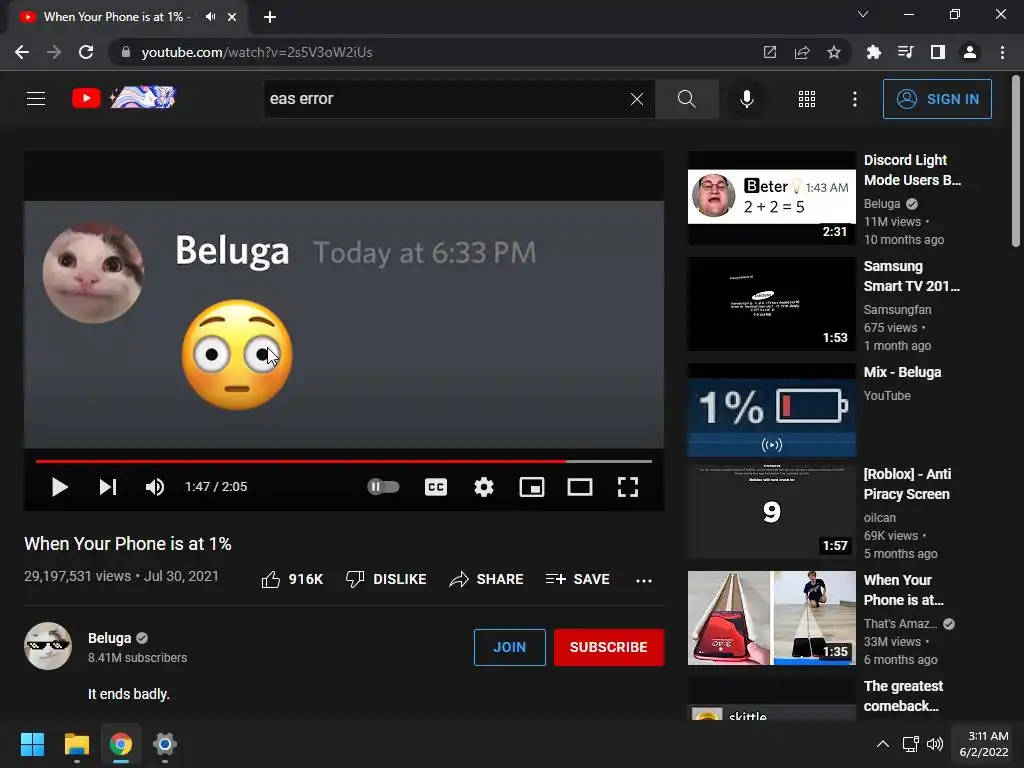Viewport: 1024px width, 768px height.
Task: Open a new browser tab
Action: [x=270, y=17]
